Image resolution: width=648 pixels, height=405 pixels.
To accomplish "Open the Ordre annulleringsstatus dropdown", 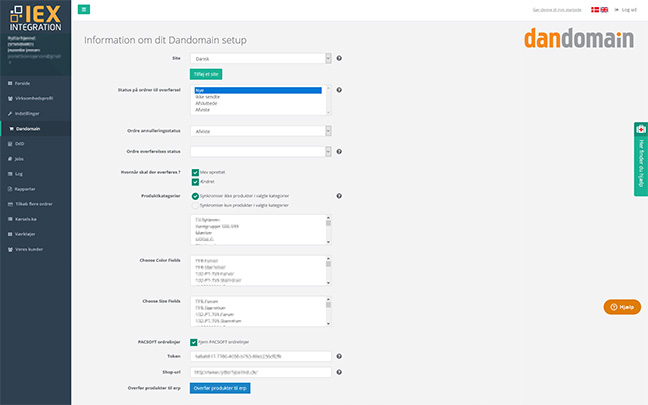I will (x=261, y=131).
